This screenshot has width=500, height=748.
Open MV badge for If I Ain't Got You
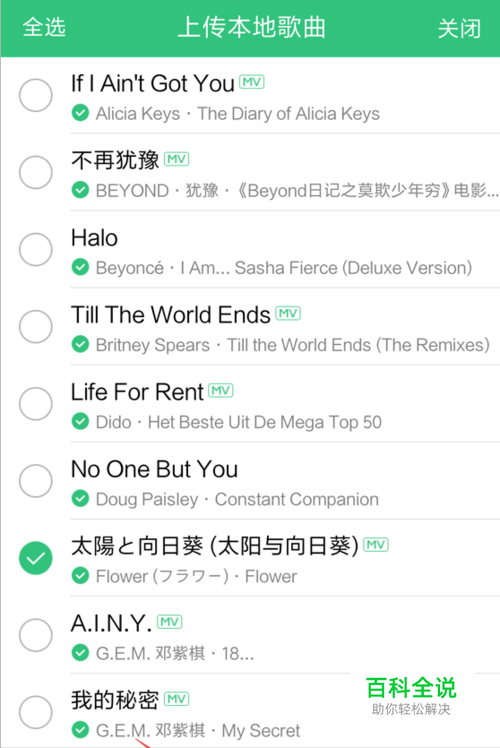point(251,82)
